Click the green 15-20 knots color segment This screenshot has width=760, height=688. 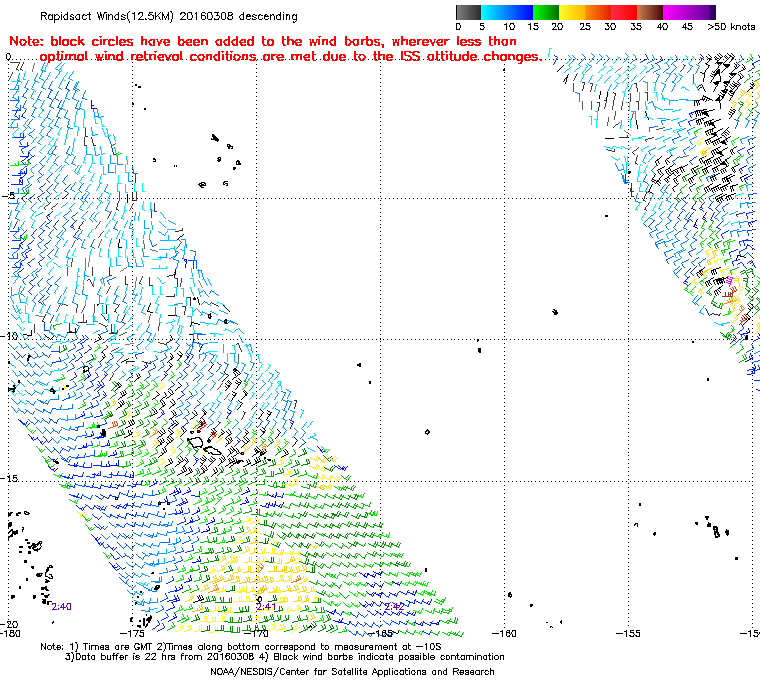(546, 12)
